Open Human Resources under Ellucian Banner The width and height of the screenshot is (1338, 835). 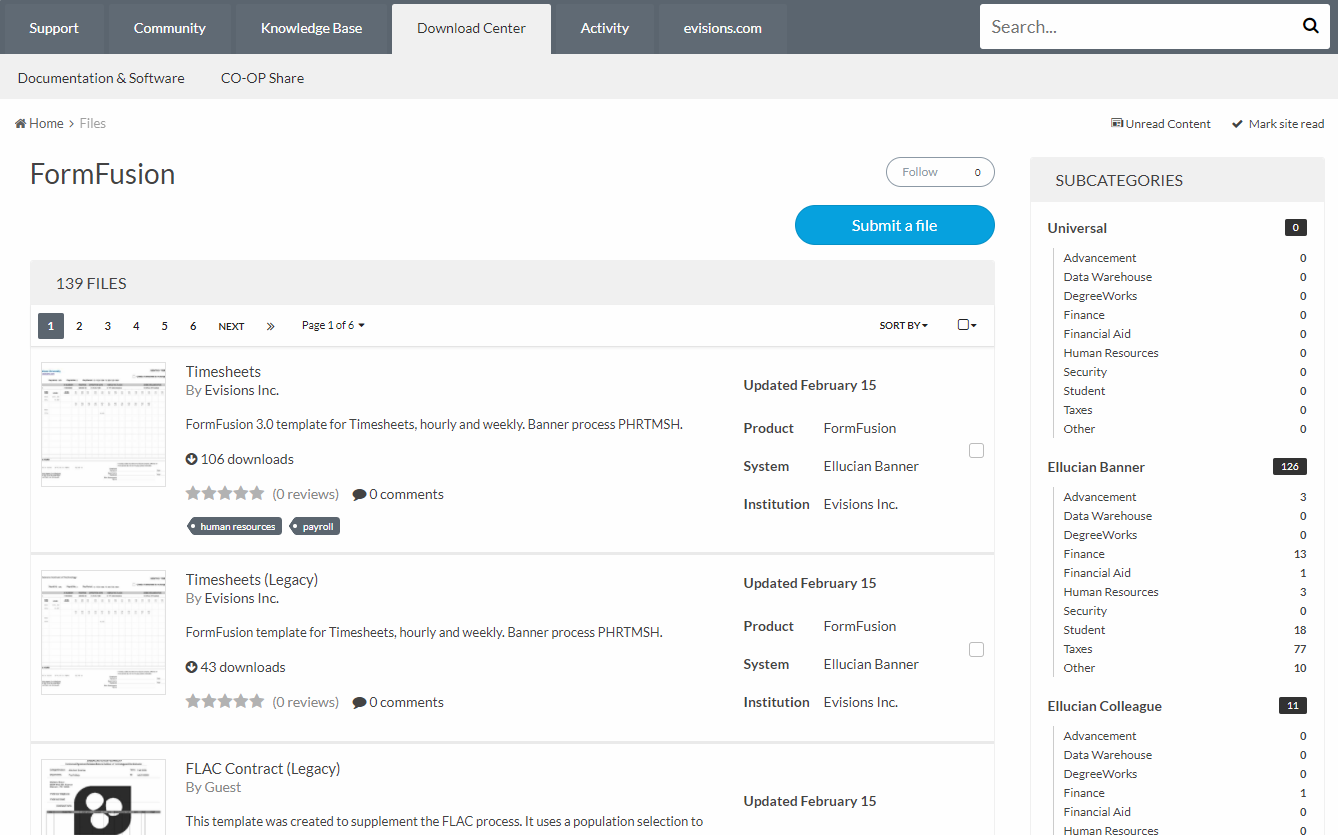[1111, 592]
